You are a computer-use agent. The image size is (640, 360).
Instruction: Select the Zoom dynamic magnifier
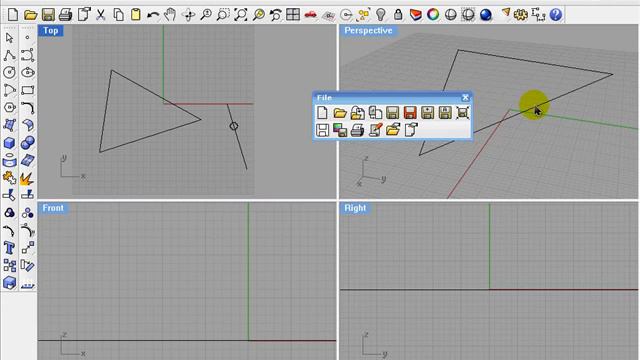206,15
